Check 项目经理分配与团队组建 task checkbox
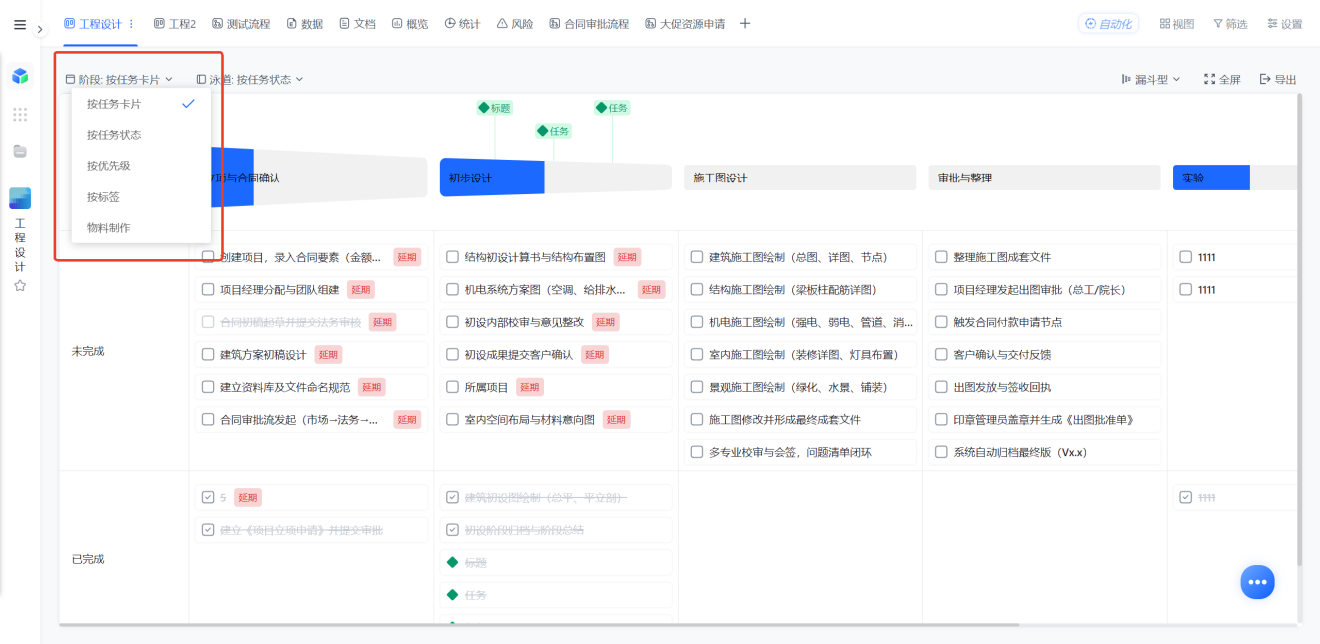1320x644 pixels. tap(208, 290)
